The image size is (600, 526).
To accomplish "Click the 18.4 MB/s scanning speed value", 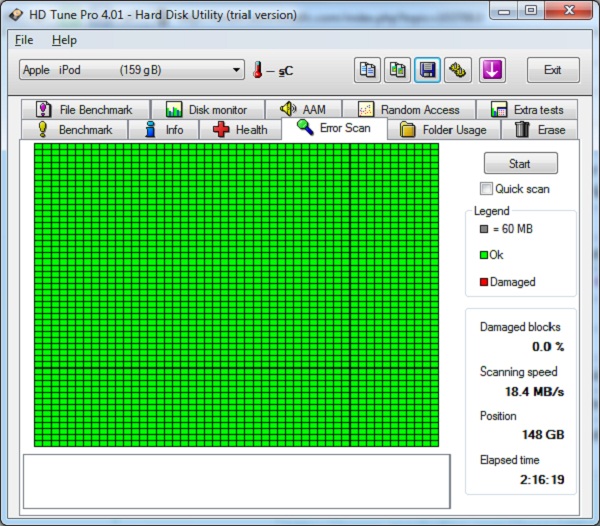I will pos(535,391).
